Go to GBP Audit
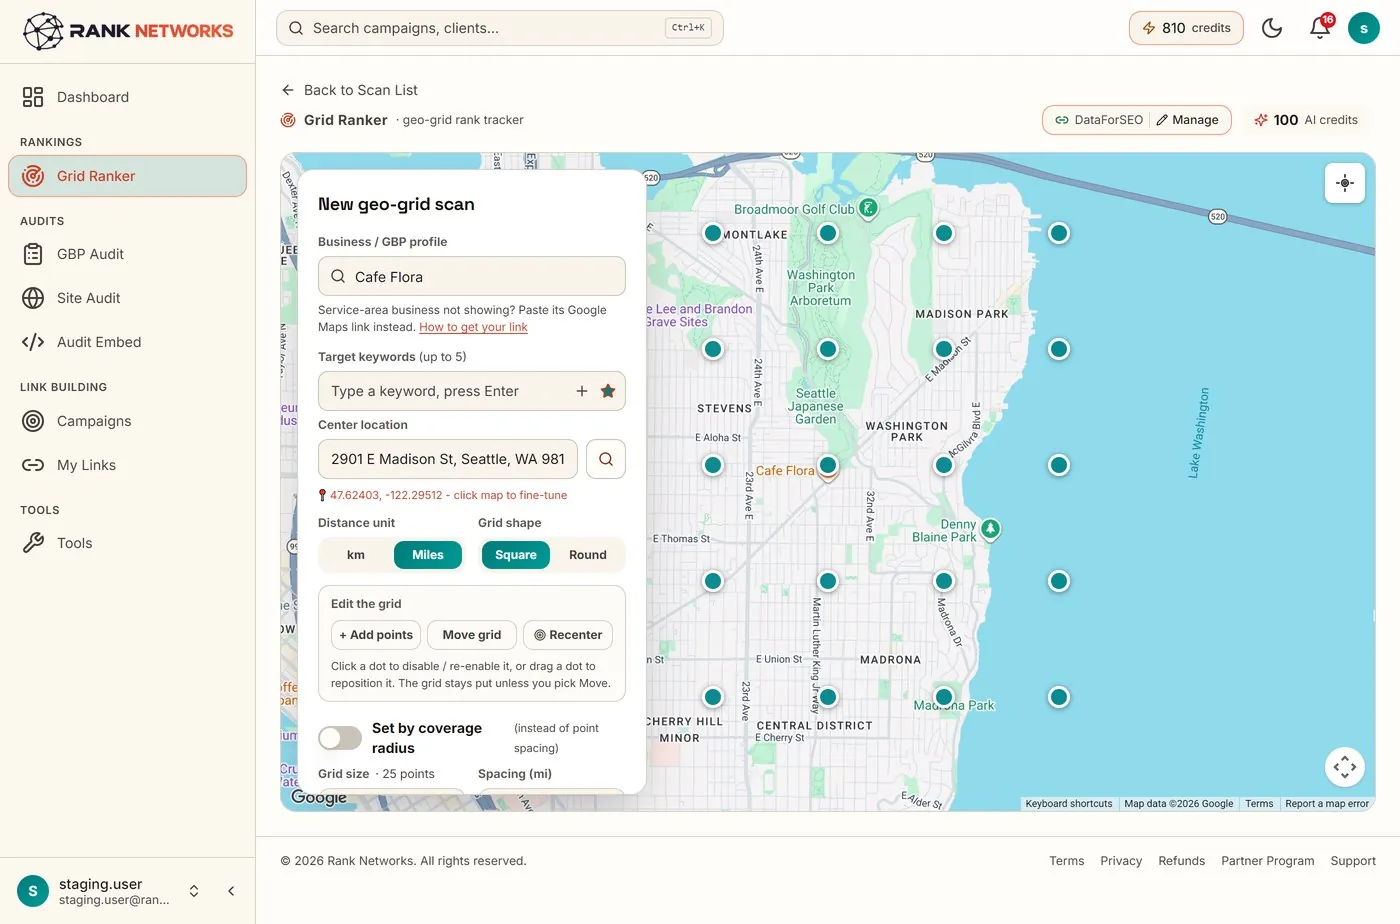This screenshot has height=924, width=1400. coord(128,254)
